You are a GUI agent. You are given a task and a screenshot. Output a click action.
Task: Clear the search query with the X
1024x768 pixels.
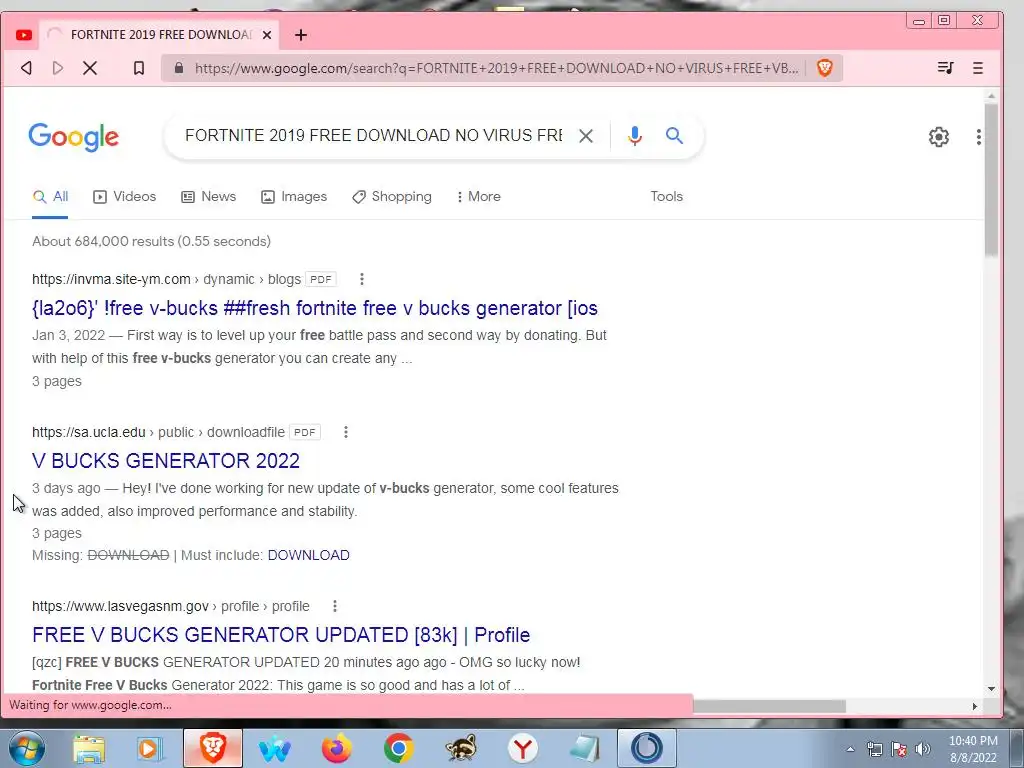[x=586, y=136]
